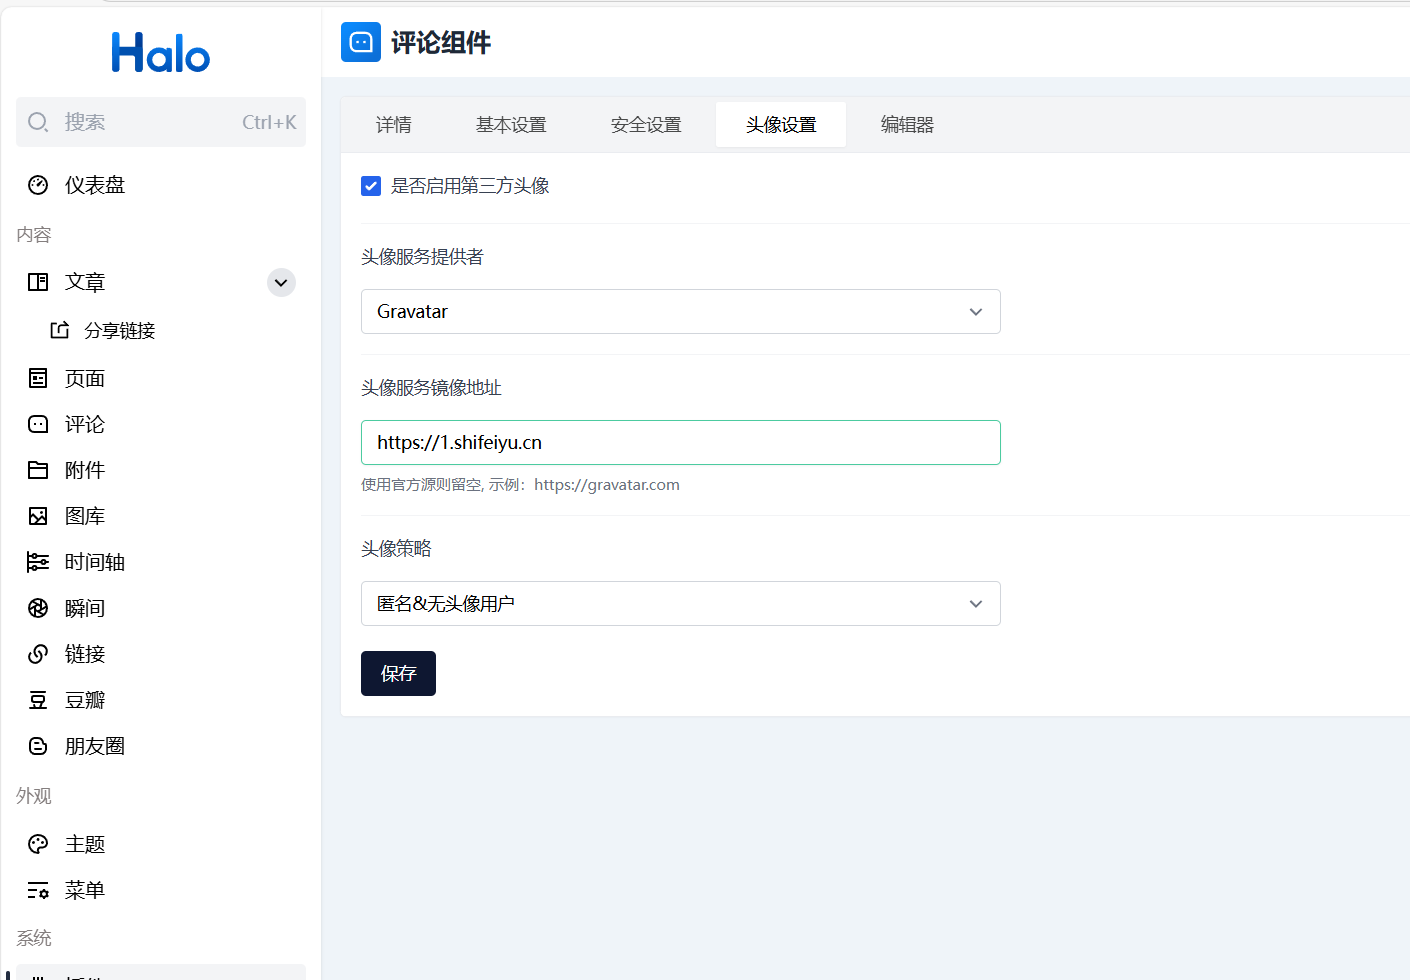The height and width of the screenshot is (980, 1410).
Task: Open the 头像服务提供者 Gravatar dropdown
Action: click(x=680, y=312)
